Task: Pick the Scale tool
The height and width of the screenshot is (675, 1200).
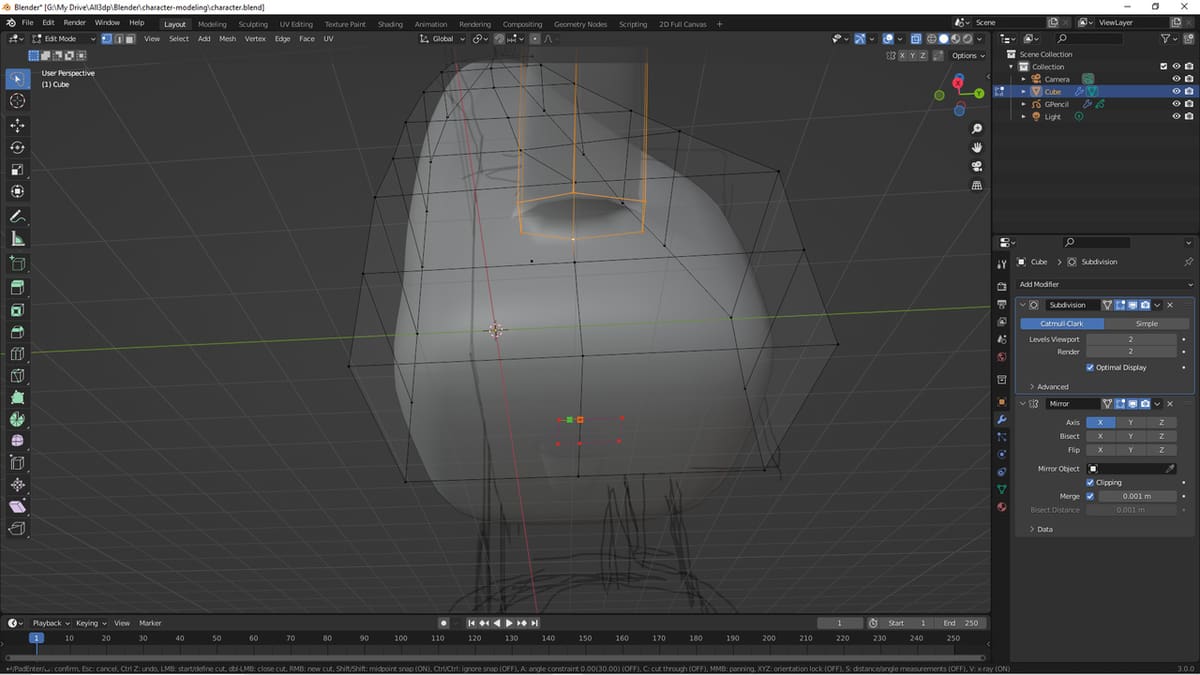Action: 17,169
